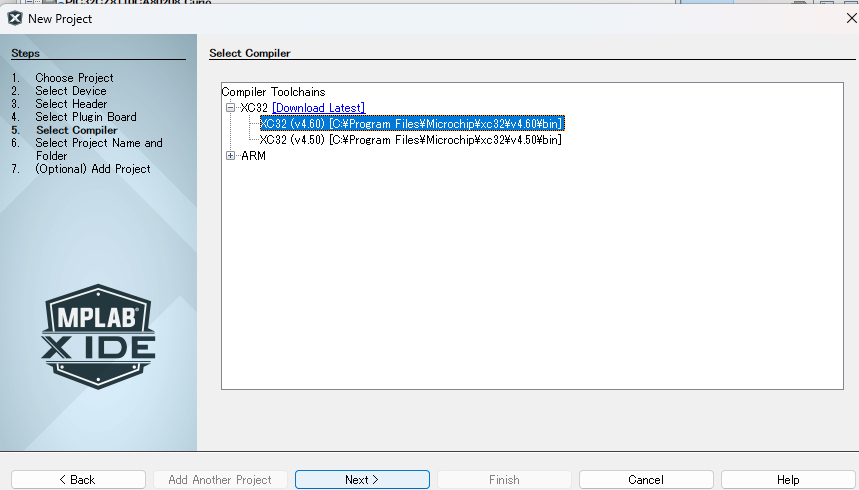This screenshot has height=490, width=859.
Task: Select XC32 (v4.50) compiler entry
Action: tap(410, 140)
